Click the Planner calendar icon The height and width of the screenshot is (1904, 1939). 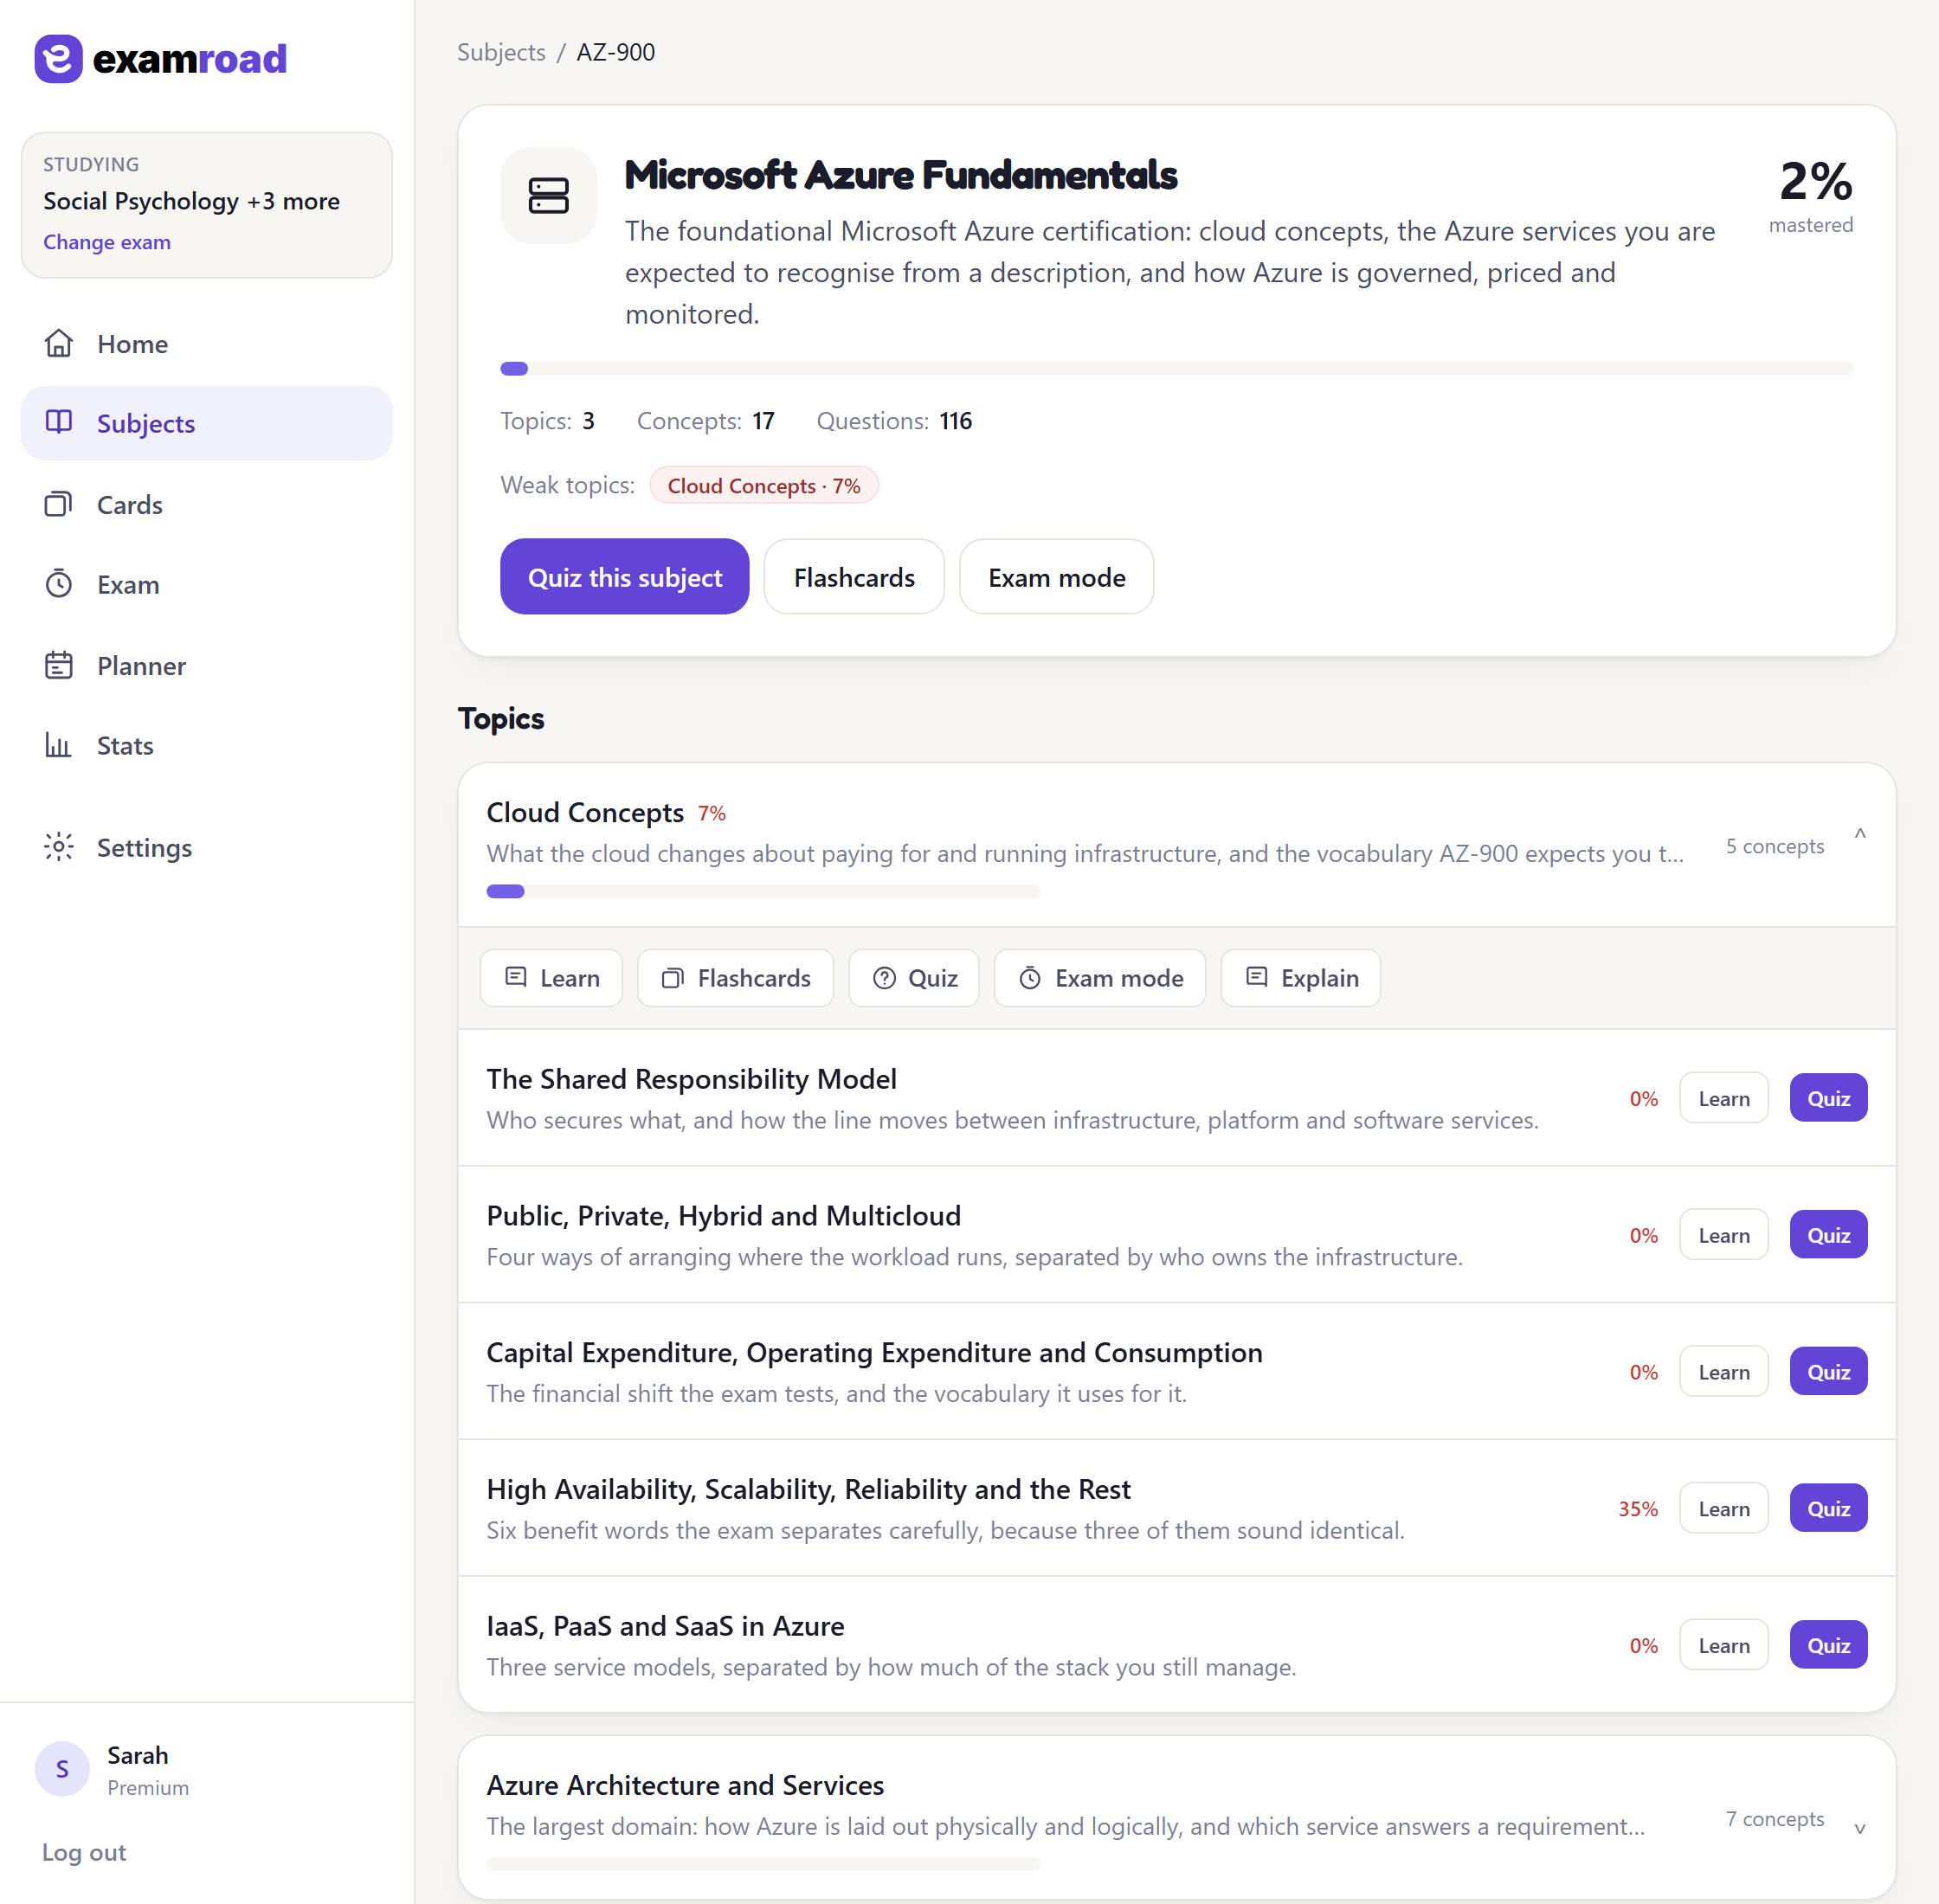click(59, 665)
